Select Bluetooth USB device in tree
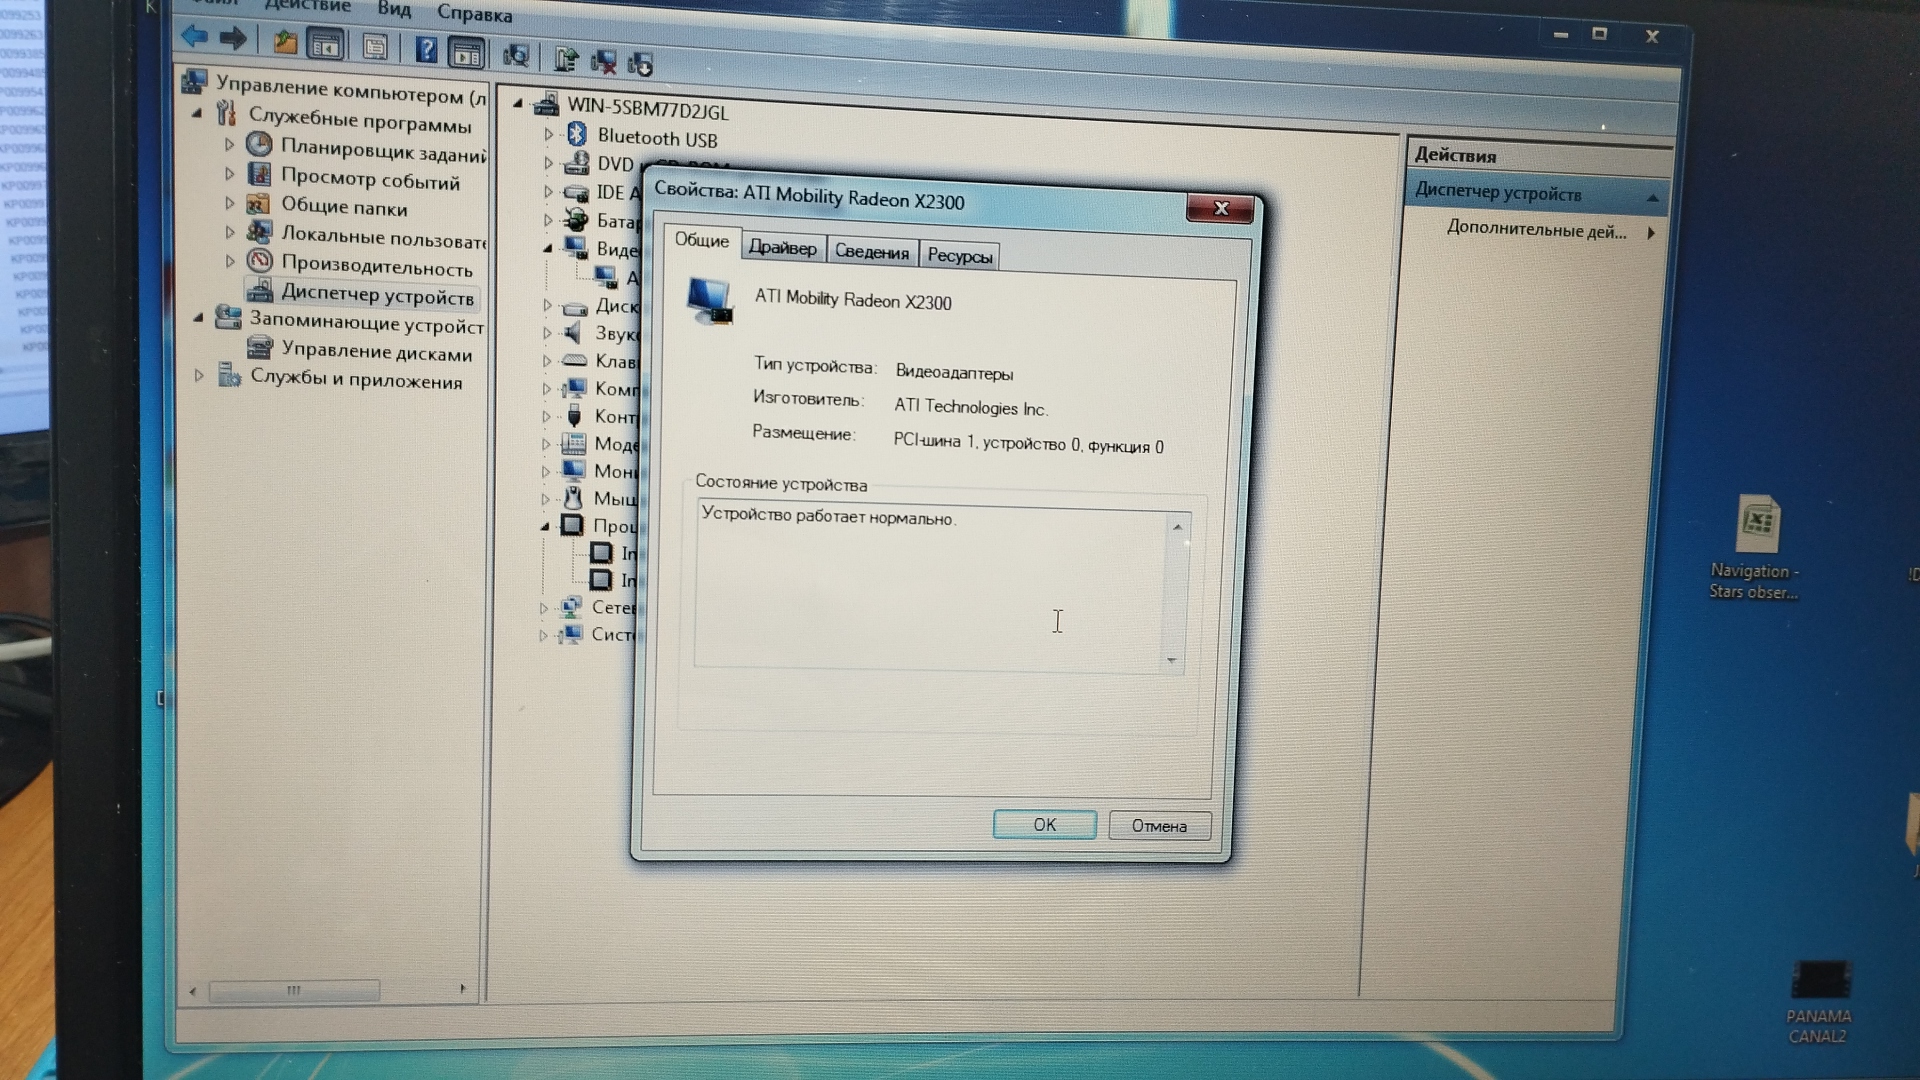The width and height of the screenshot is (1920, 1080). coord(656,138)
